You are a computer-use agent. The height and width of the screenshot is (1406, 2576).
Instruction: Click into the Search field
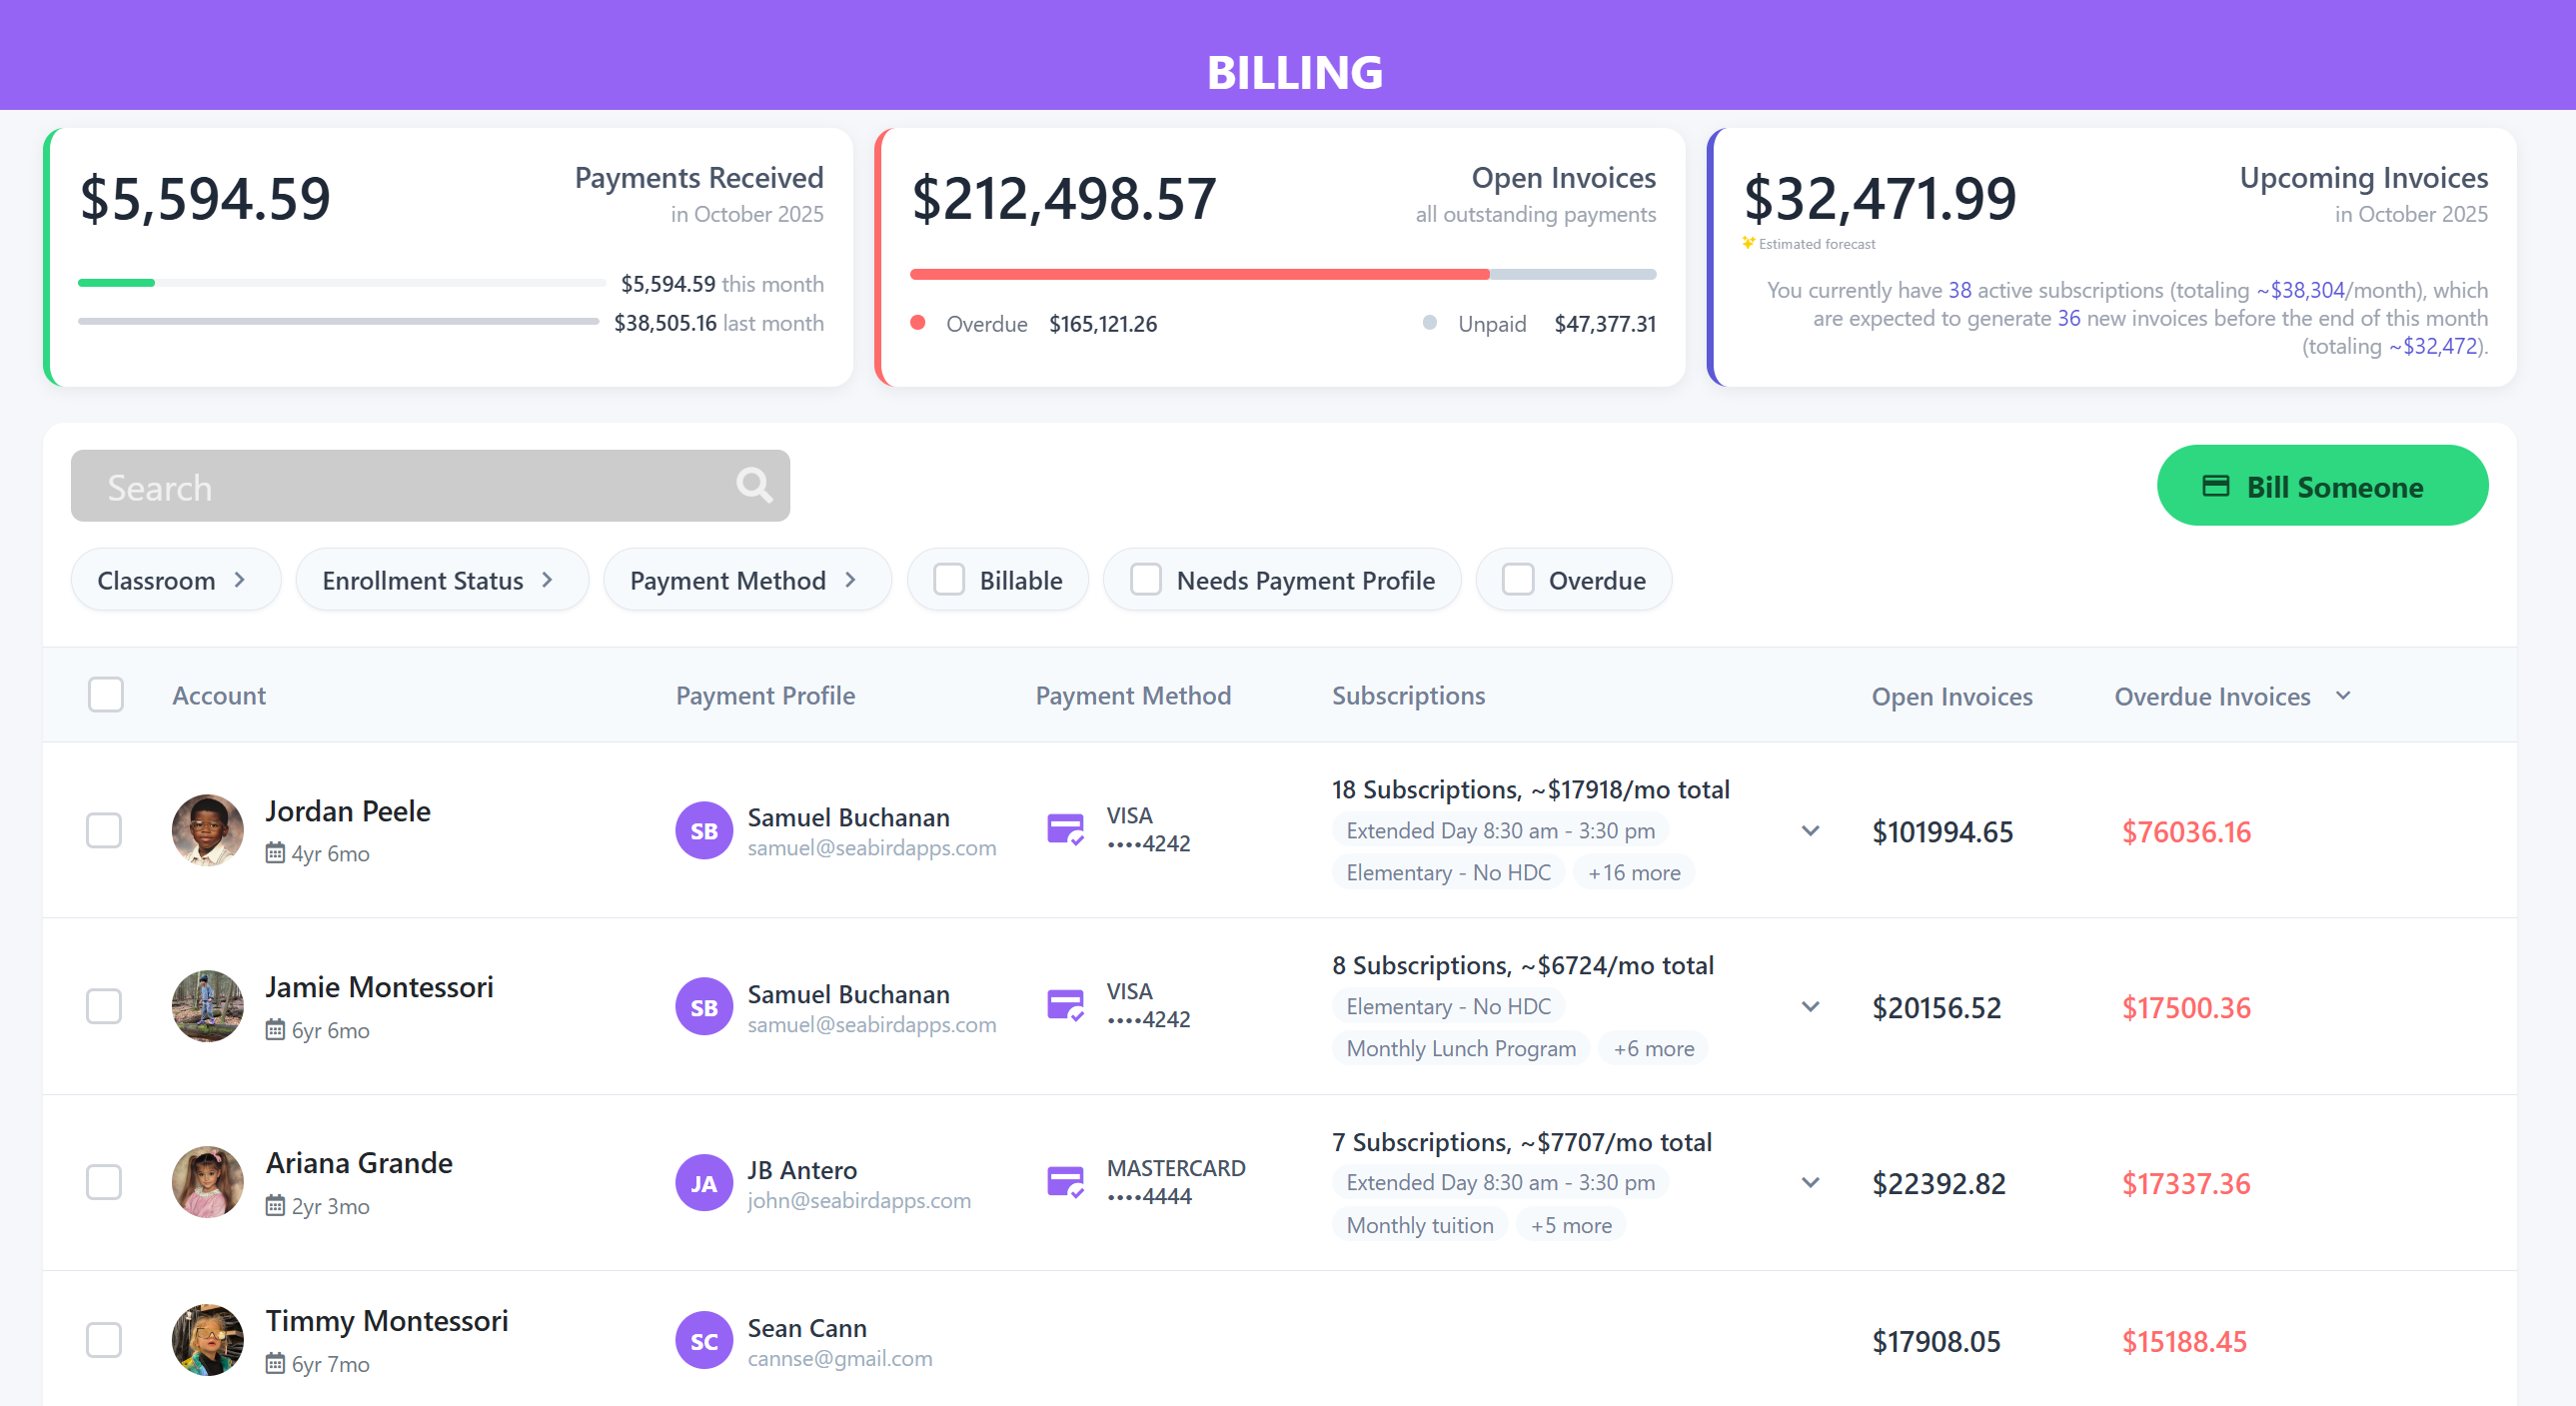(x=400, y=487)
